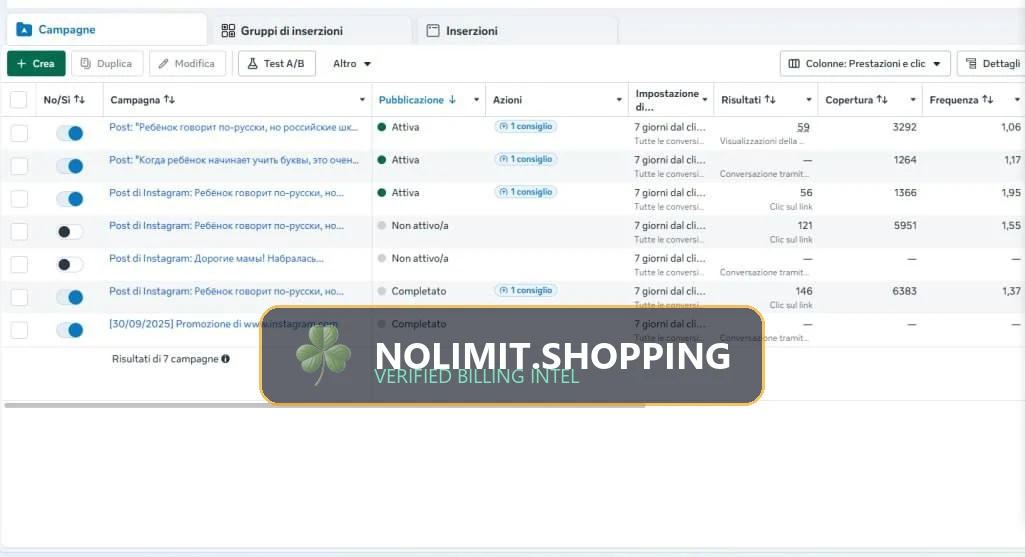The image size is (1025, 557).
Task: Click the Duplica button
Action: 107,63
